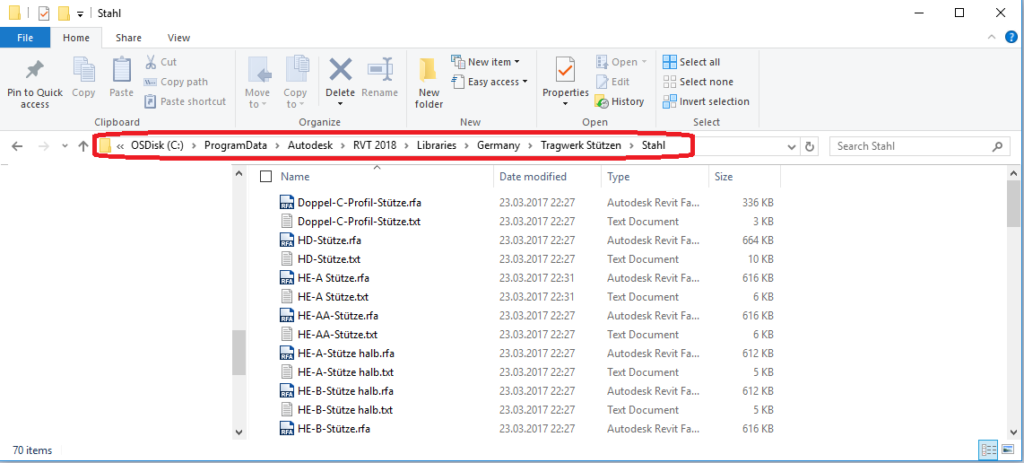Viewport: 1024px width, 463px height.
Task: Go up one folder level arrow
Action: click(x=83, y=146)
